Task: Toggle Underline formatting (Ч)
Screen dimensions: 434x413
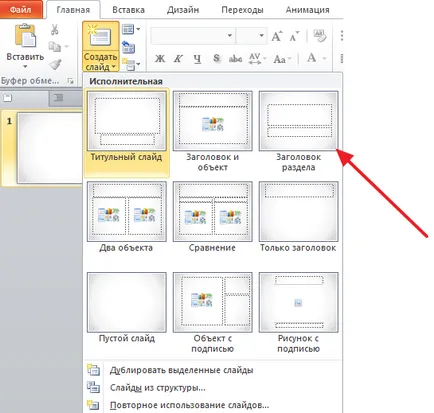Action: point(197,59)
